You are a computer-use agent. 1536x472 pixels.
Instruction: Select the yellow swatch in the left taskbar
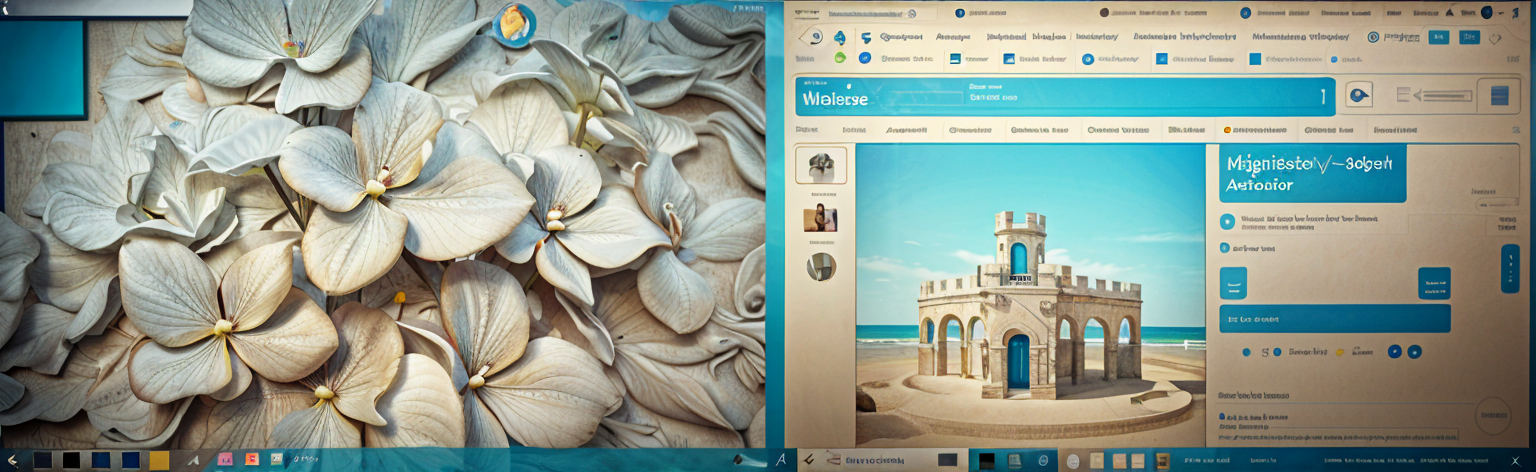click(x=159, y=460)
